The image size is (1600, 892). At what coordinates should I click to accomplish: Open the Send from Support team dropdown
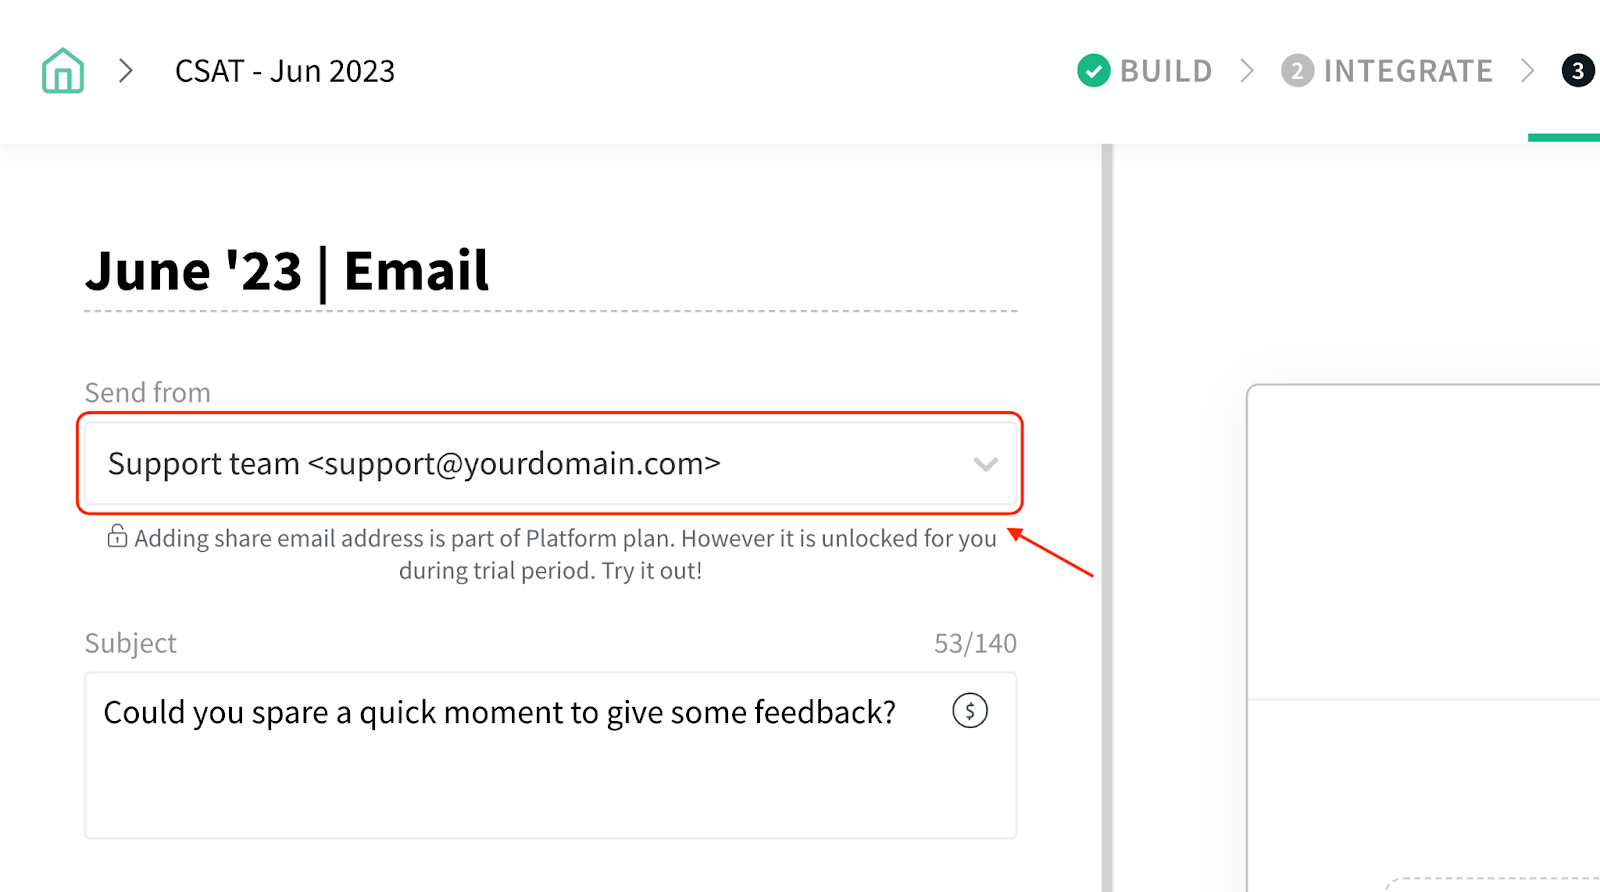[x=551, y=464]
